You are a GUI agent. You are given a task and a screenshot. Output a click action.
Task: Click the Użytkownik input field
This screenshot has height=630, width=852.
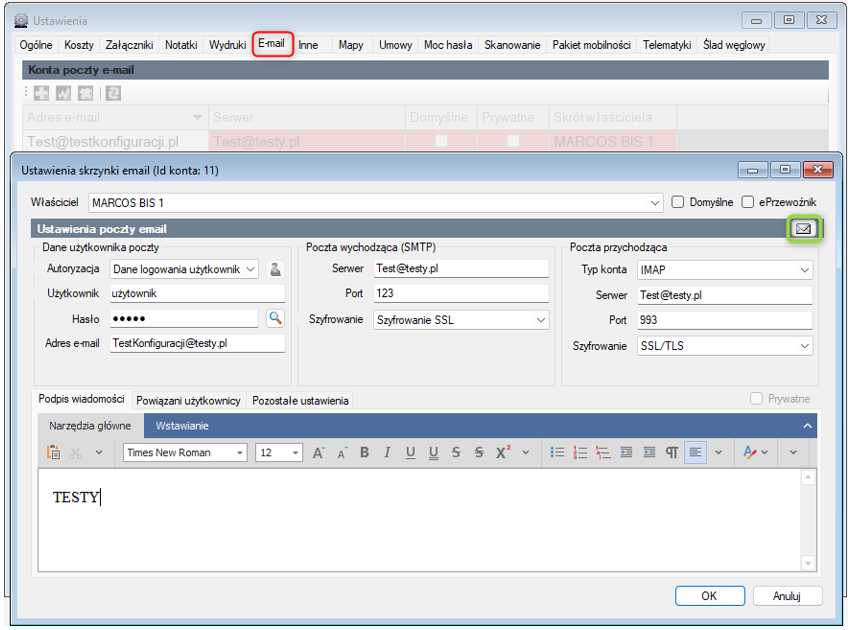pyautogui.click(x=198, y=294)
